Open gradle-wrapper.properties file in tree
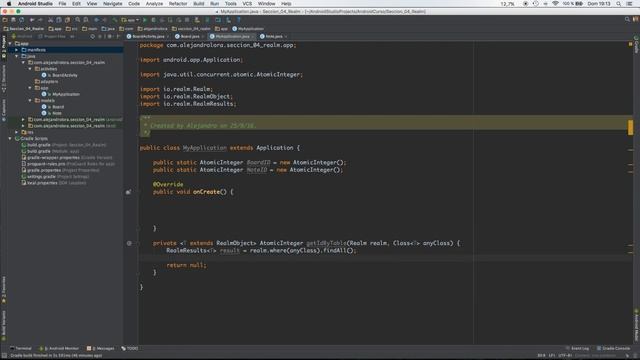Image resolution: width=640 pixels, height=360 pixels. tap(67, 158)
